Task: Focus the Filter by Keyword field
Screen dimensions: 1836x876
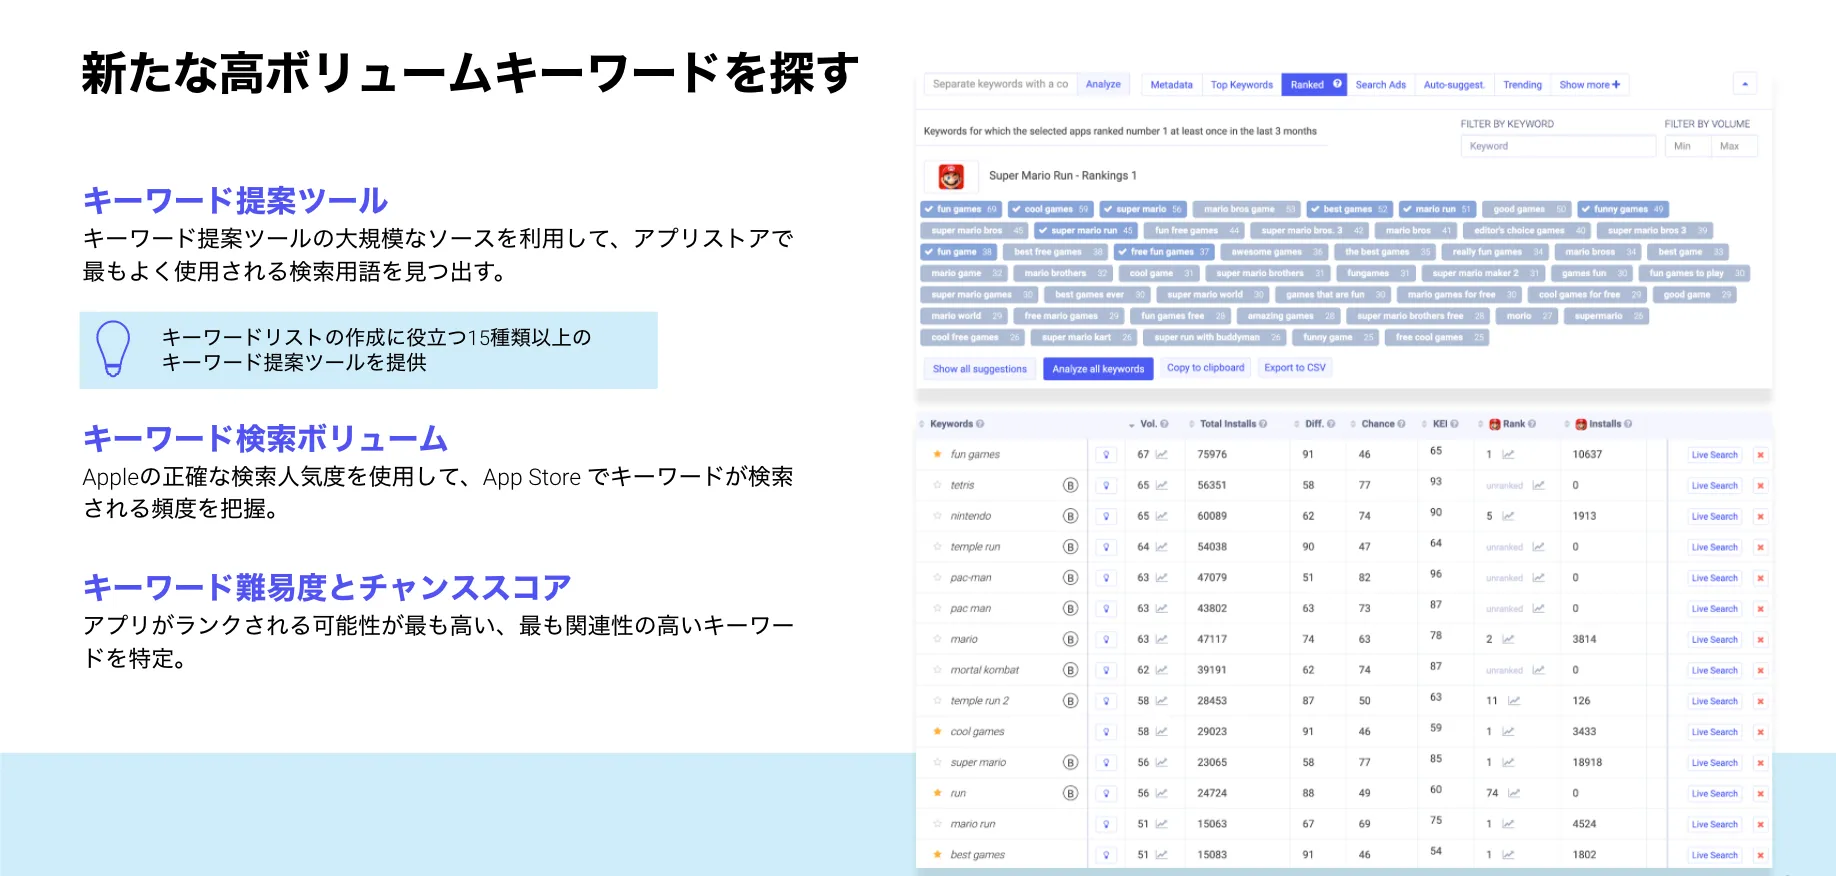Action: [1558, 146]
